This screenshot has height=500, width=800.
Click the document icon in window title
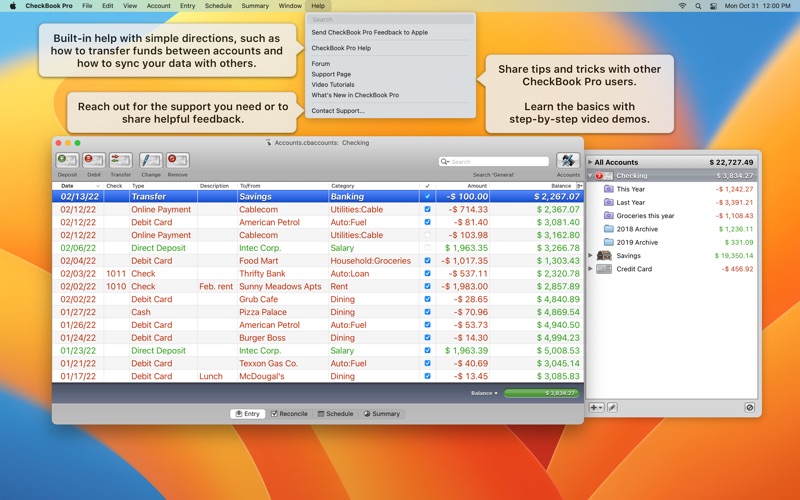pos(268,143)
